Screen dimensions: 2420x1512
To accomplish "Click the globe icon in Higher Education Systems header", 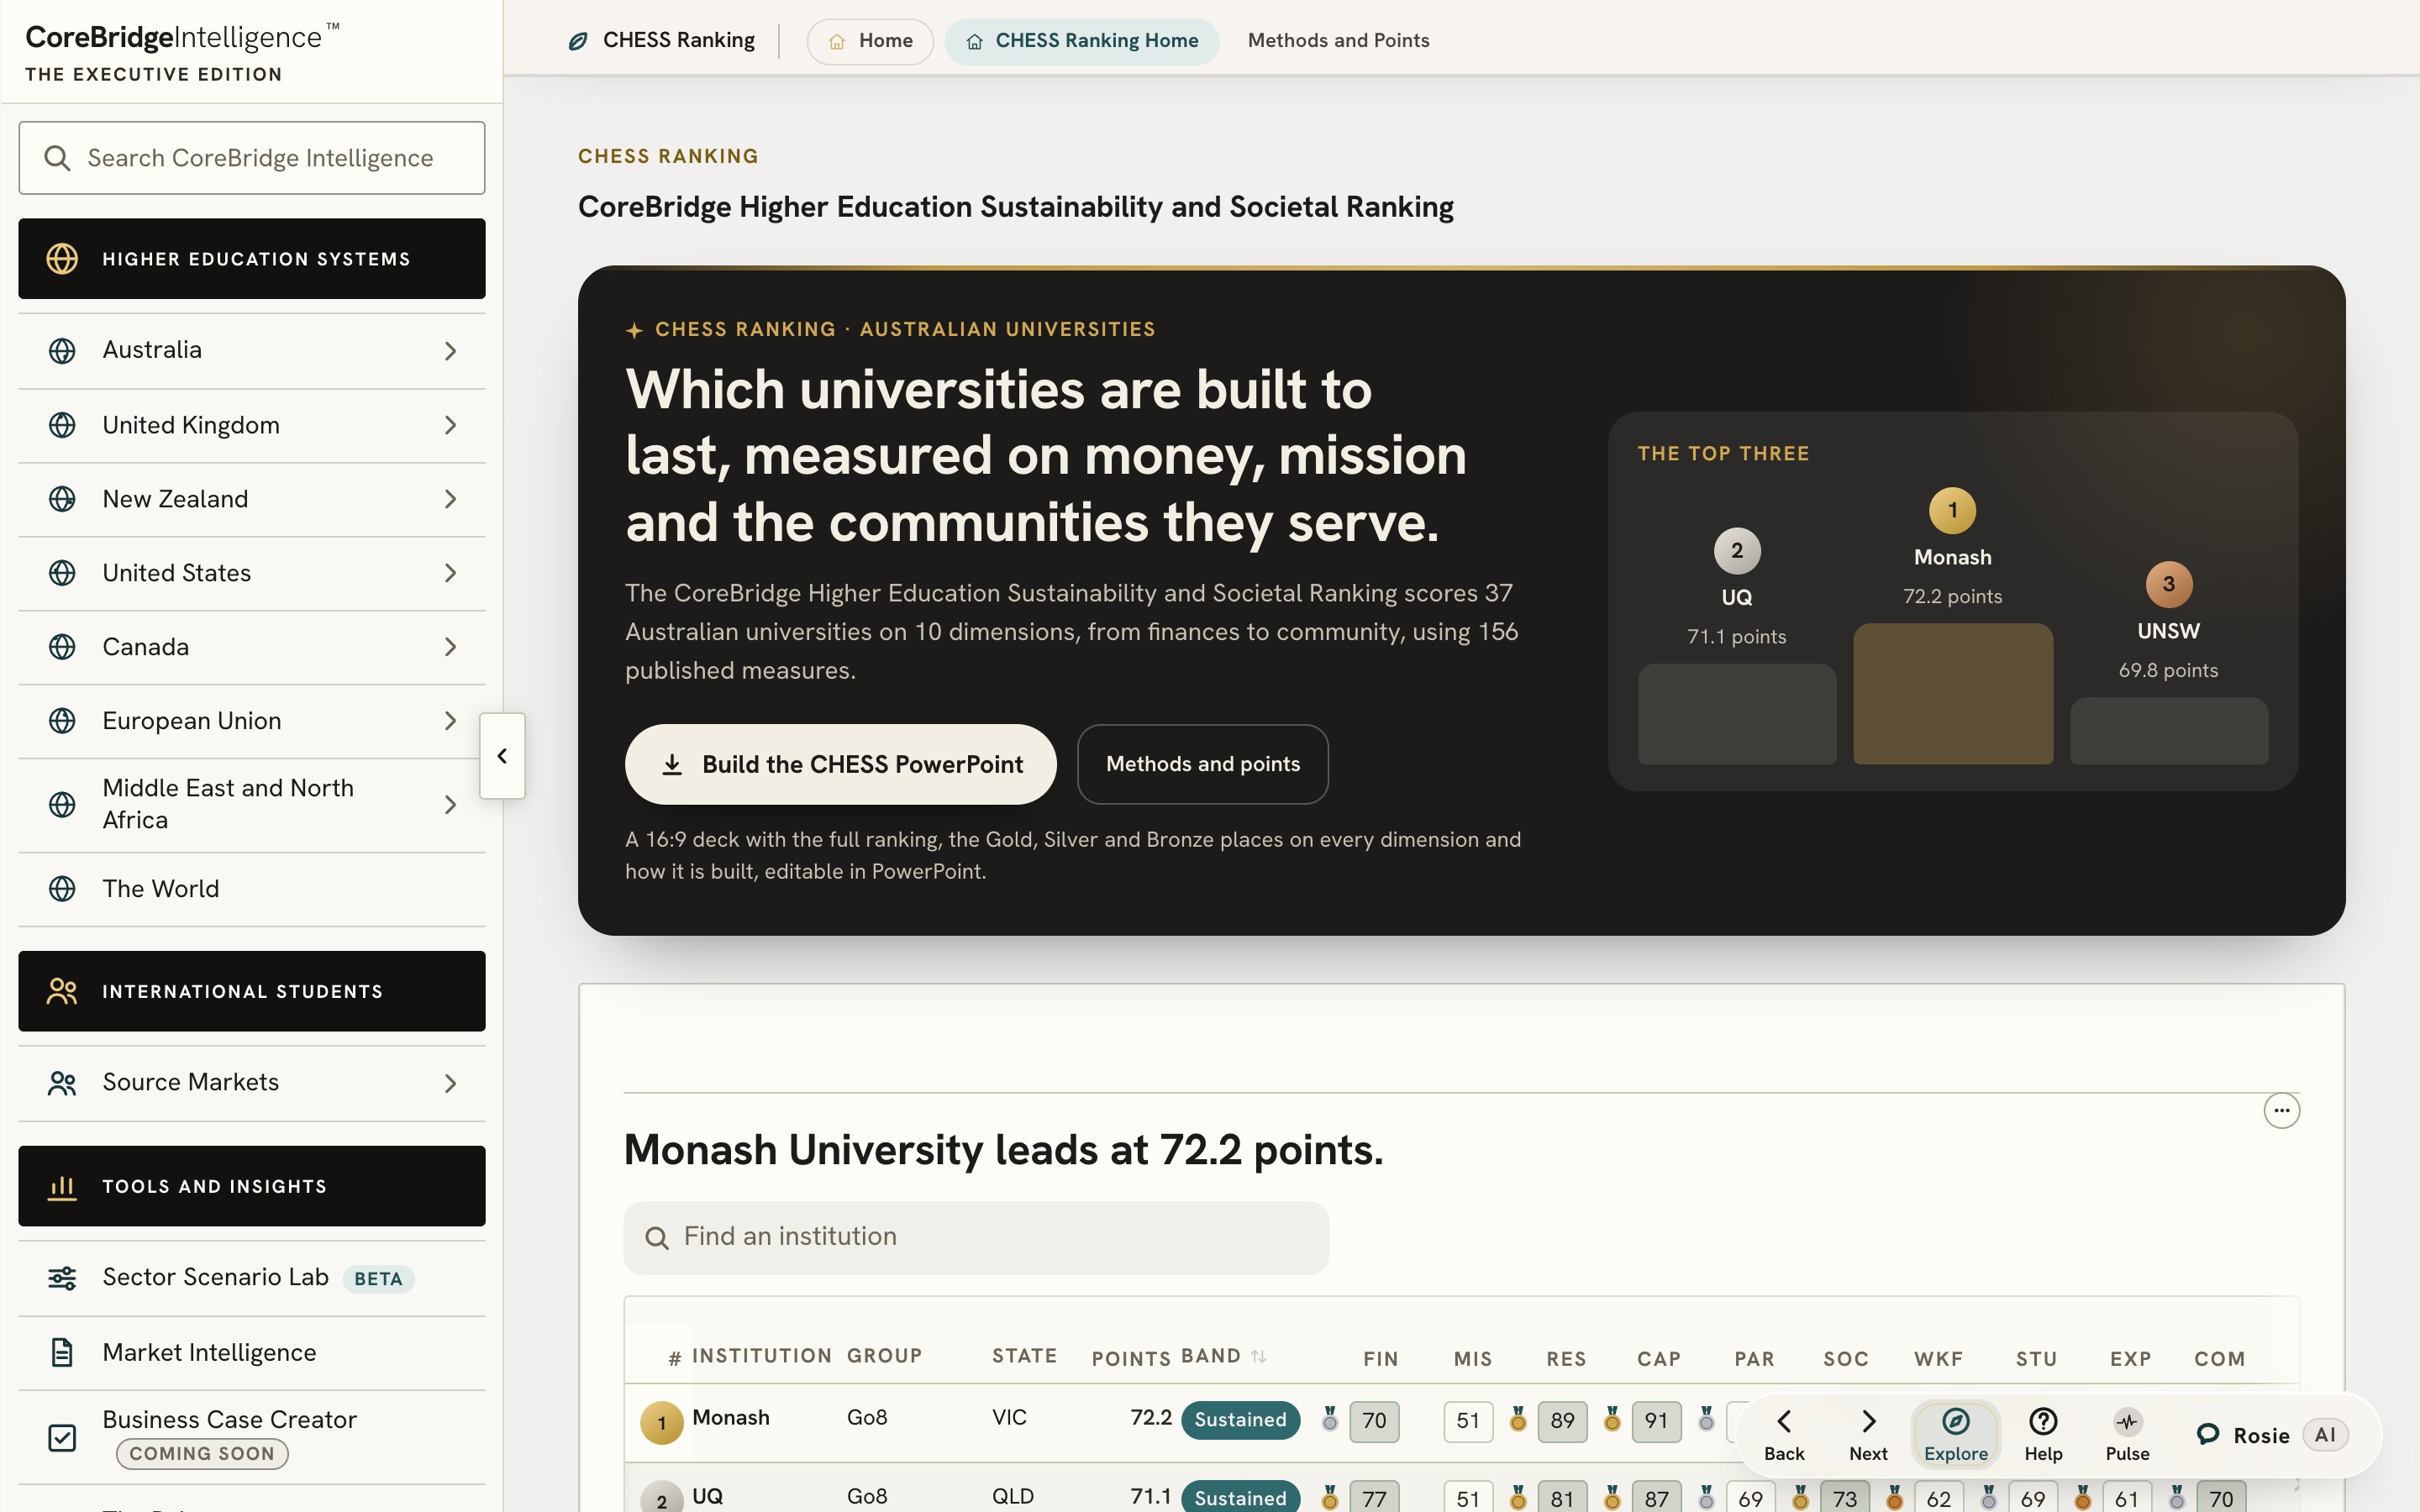I will (x=62, y=258).
